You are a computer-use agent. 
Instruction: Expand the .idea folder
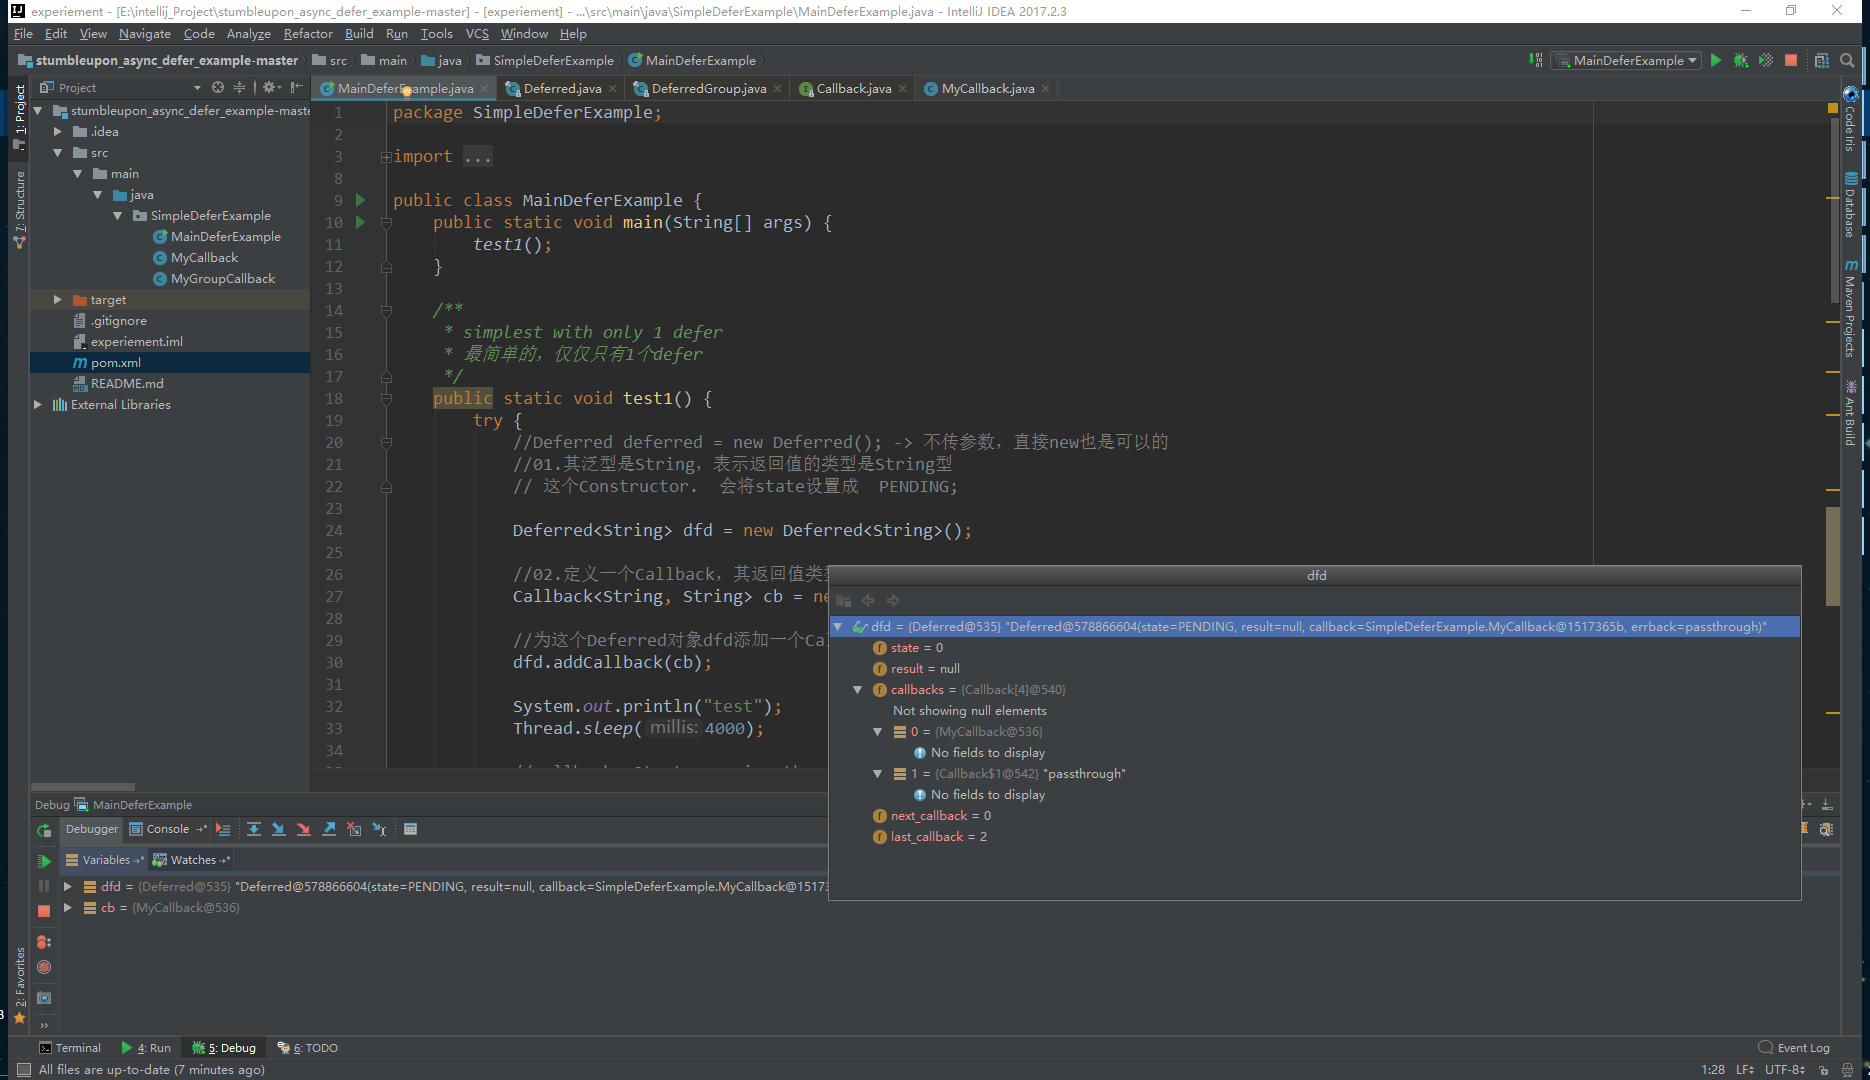(x=58, y=132)
